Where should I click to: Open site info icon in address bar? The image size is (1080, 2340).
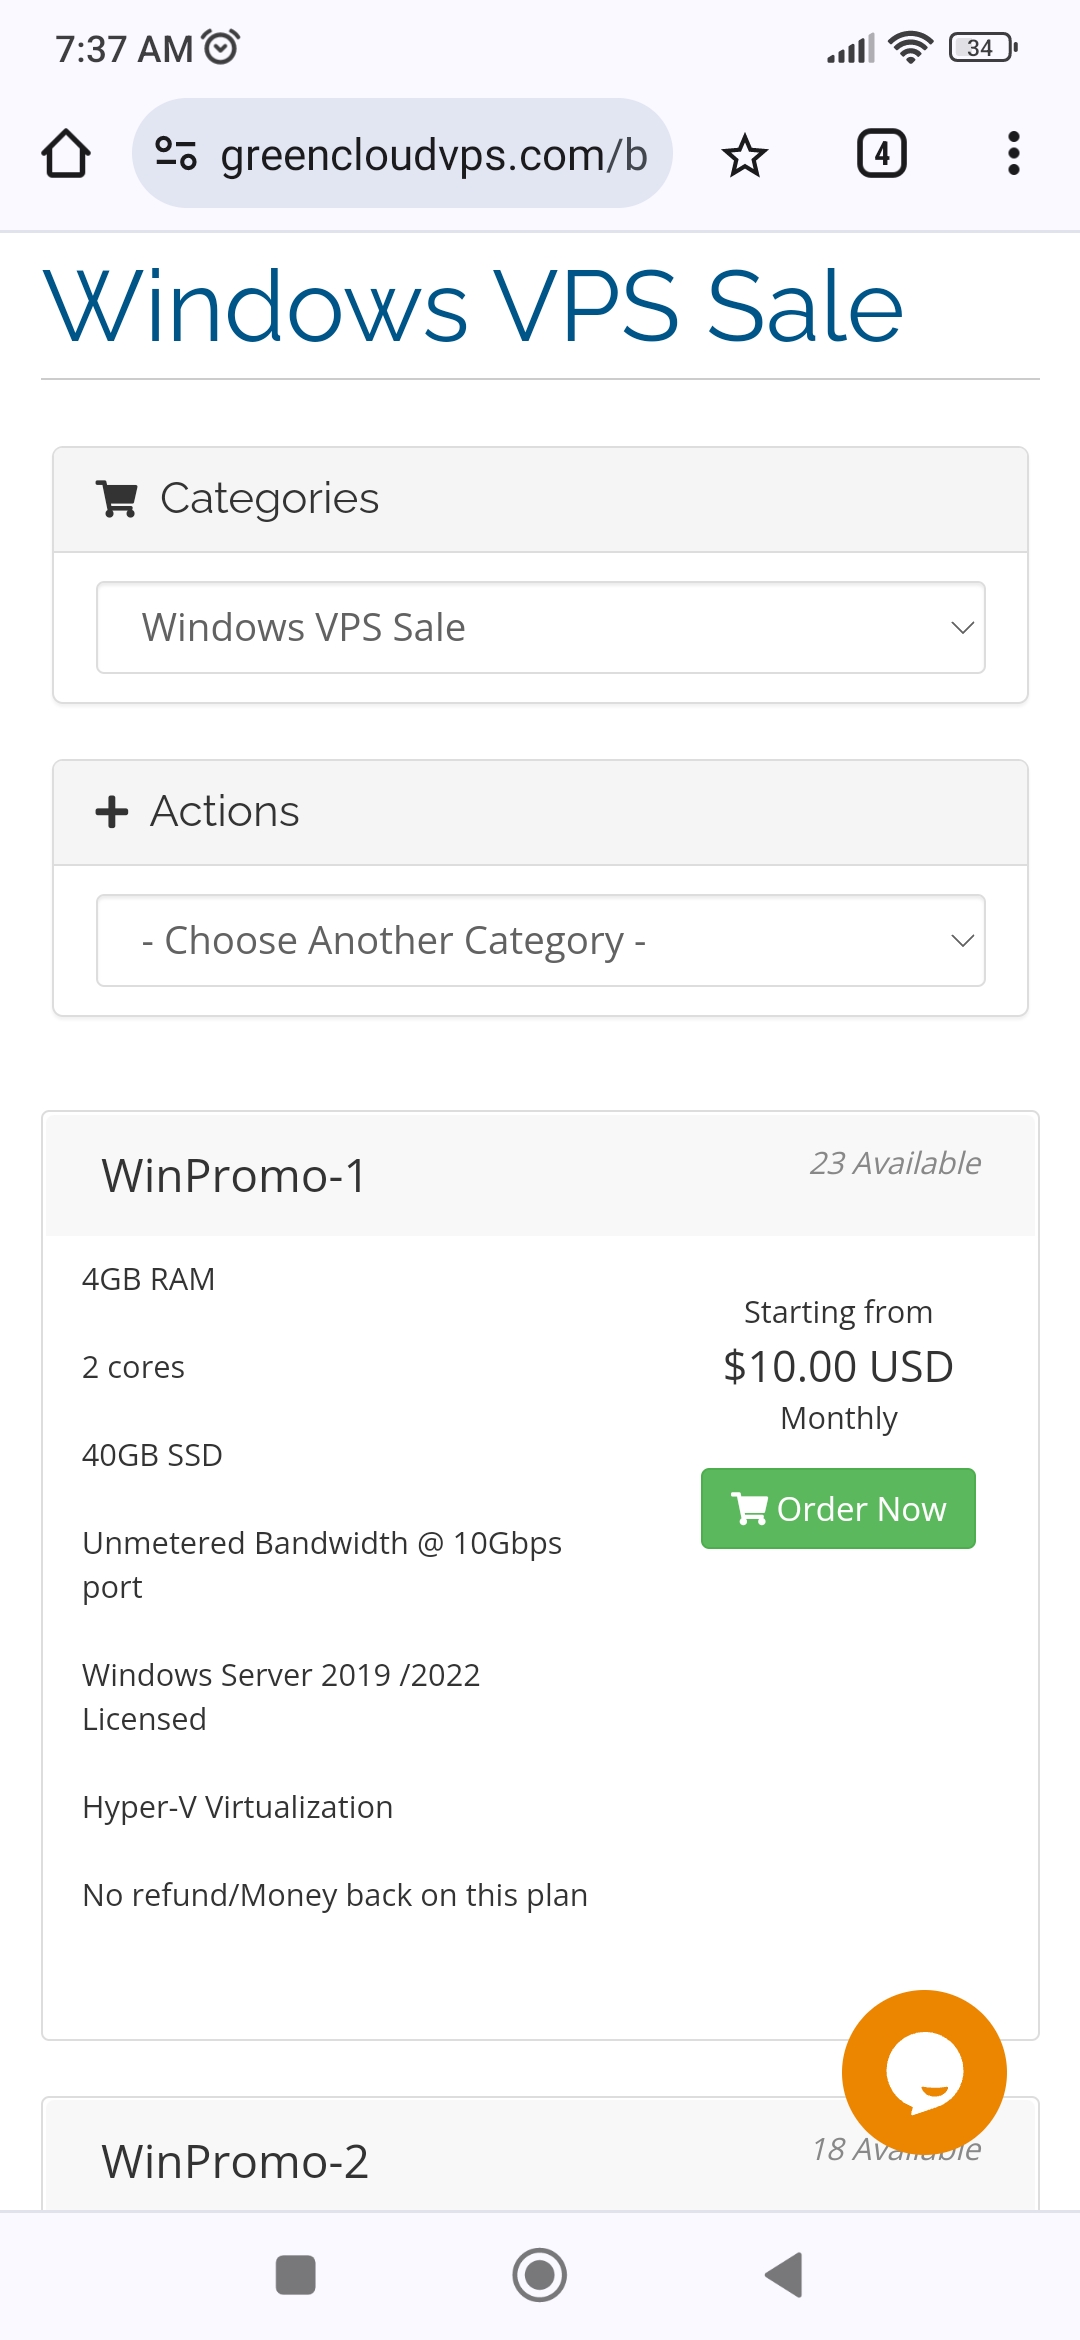[176, 154]
